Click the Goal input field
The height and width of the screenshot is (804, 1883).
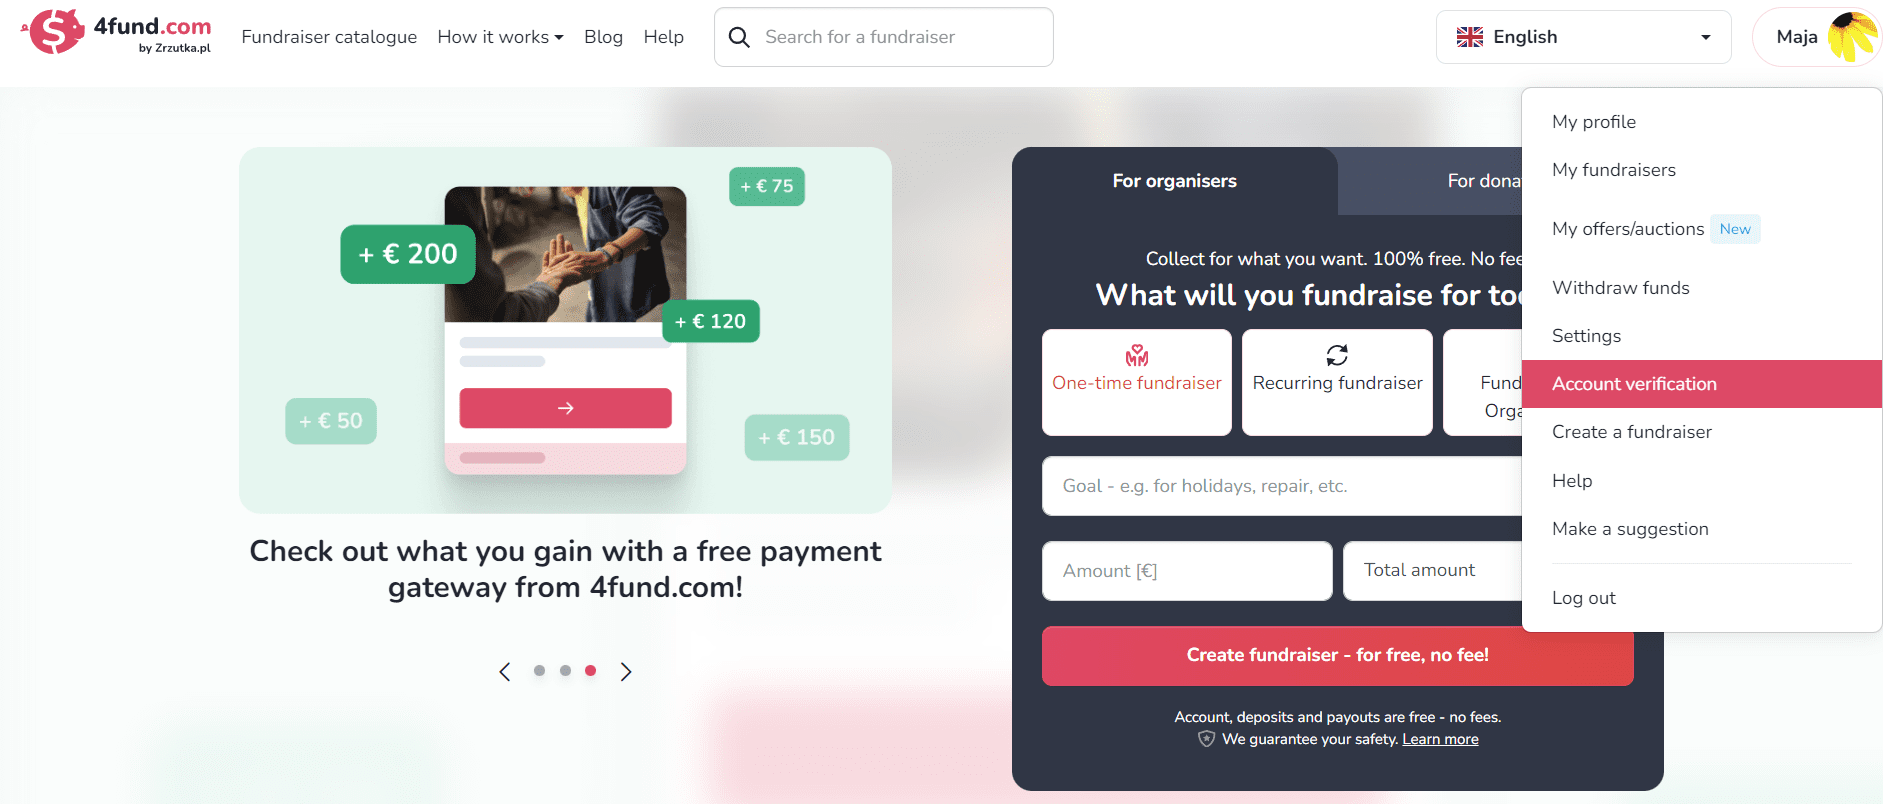click(1282, 486)
